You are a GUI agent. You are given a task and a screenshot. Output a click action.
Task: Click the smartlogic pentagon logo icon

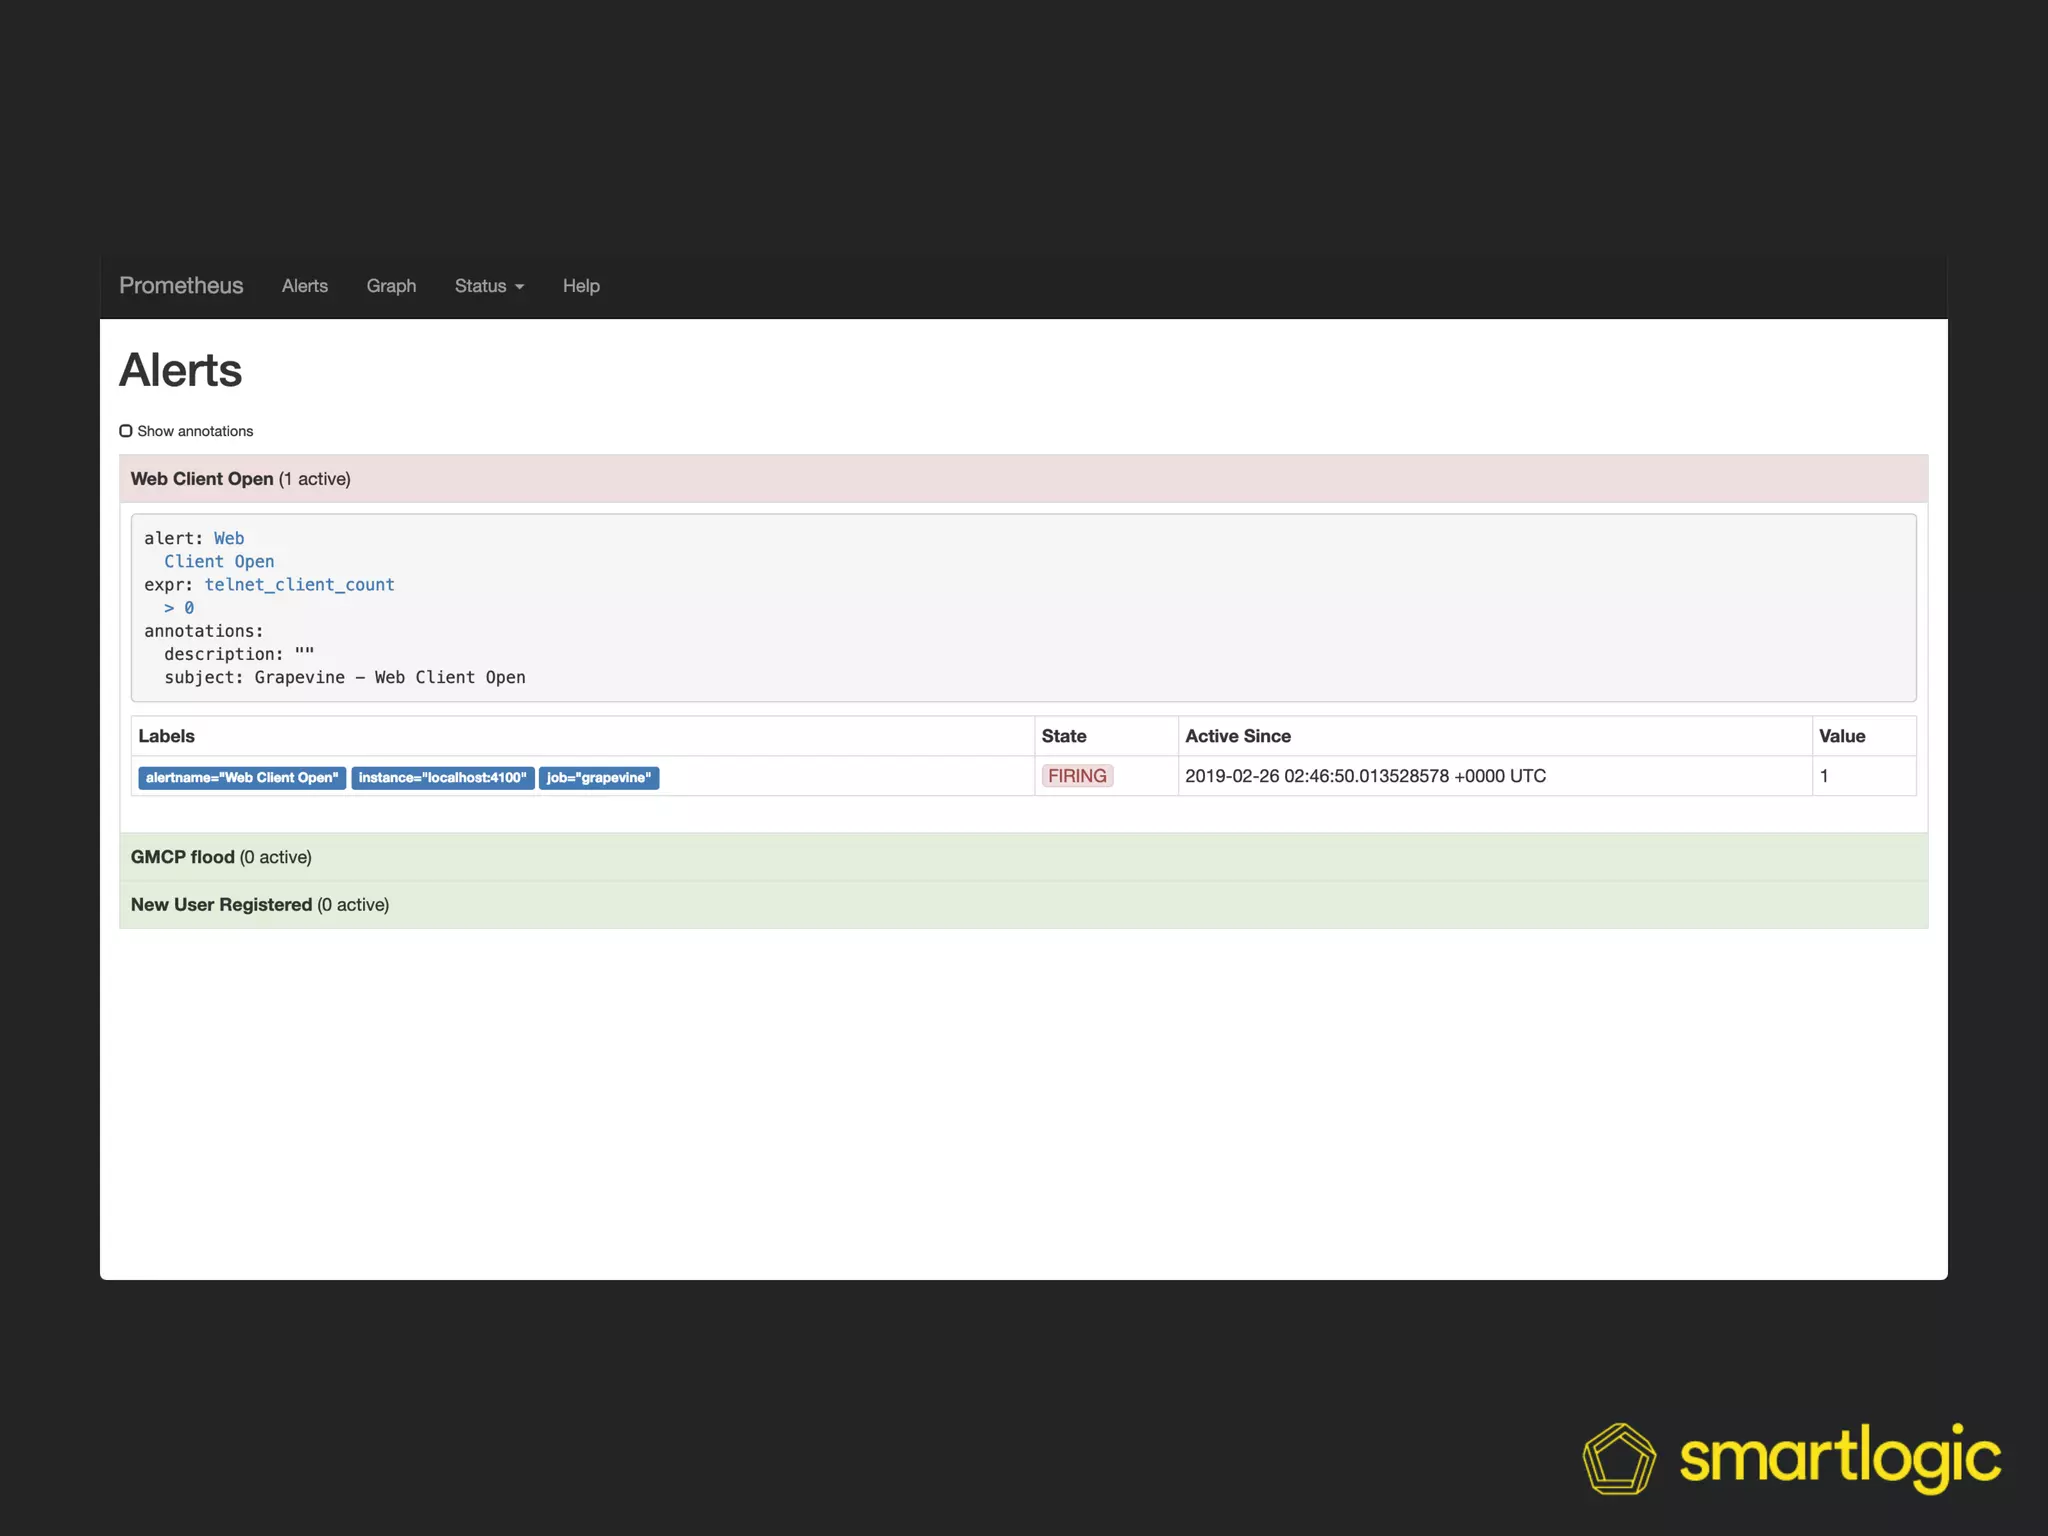(x=1618, y=1459)
